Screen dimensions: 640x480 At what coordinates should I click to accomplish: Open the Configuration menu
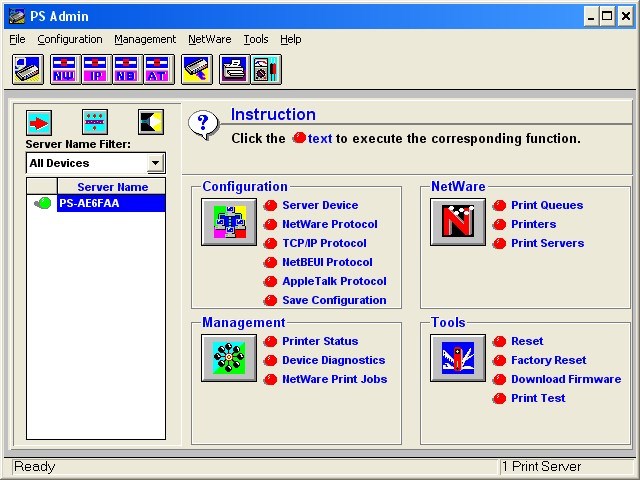tap(70, 39)
